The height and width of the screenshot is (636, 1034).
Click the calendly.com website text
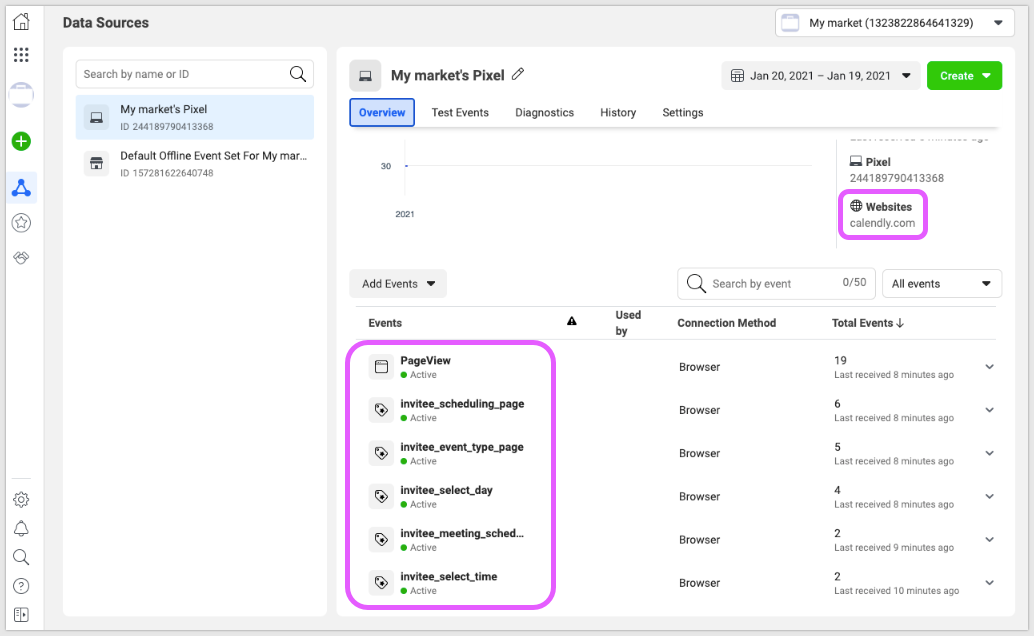click(882, 223)
